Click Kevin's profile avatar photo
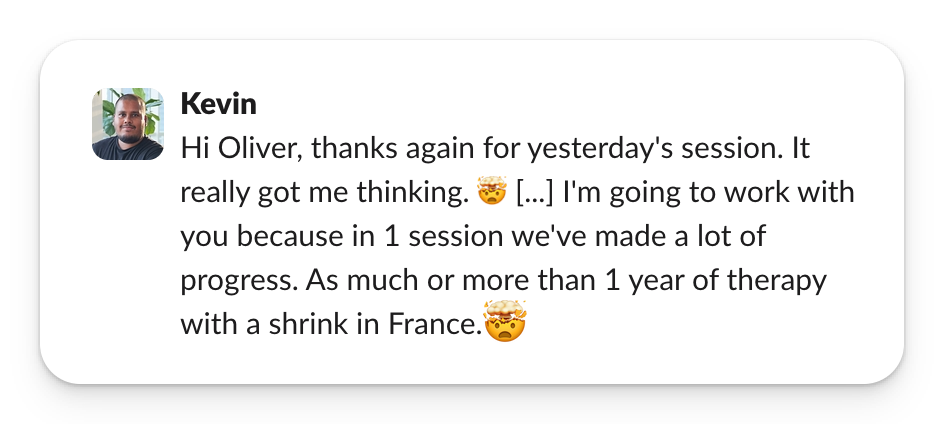 pos(127,124)
